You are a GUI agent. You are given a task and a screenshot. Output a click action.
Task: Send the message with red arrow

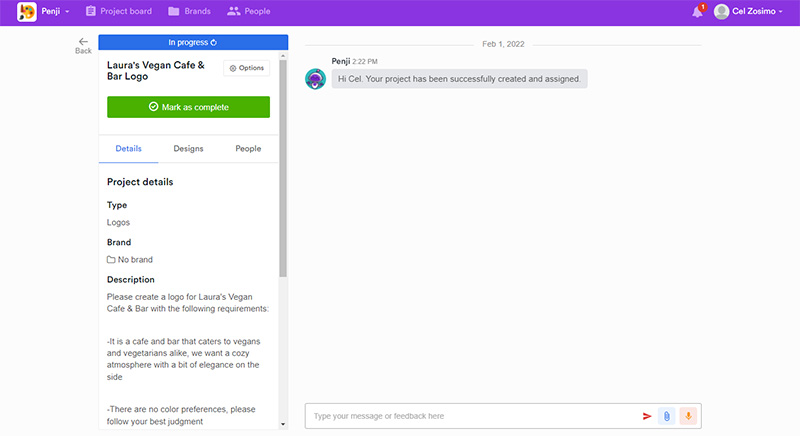(647, 416)
